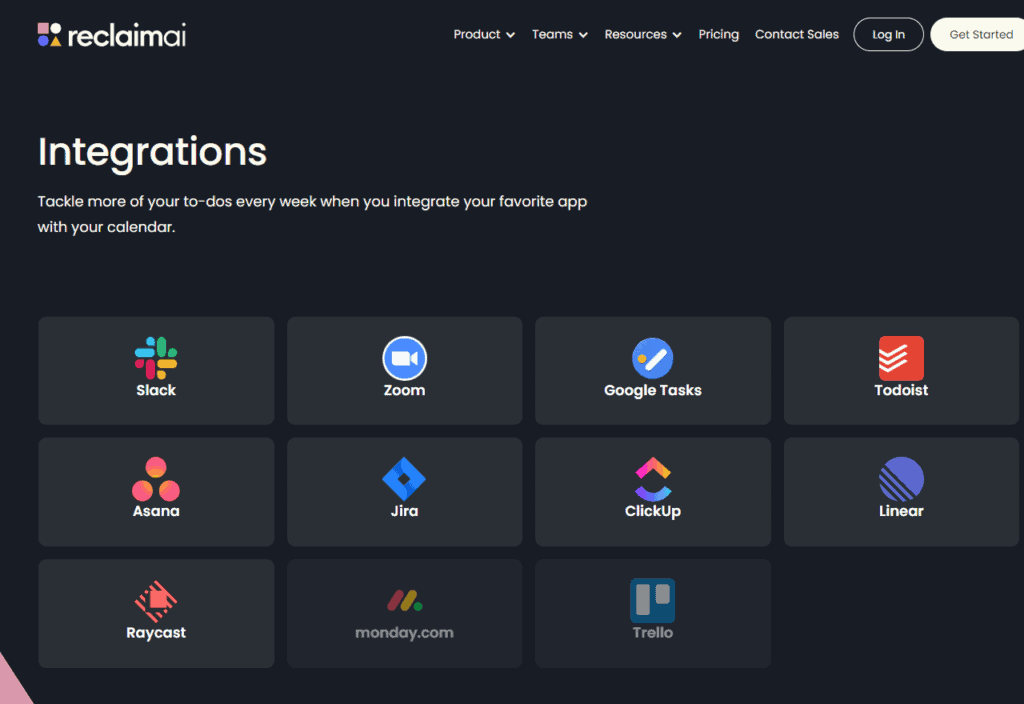
Task: Click the Linear integration card
Action: pyautogui.click(x=900, y=491)
